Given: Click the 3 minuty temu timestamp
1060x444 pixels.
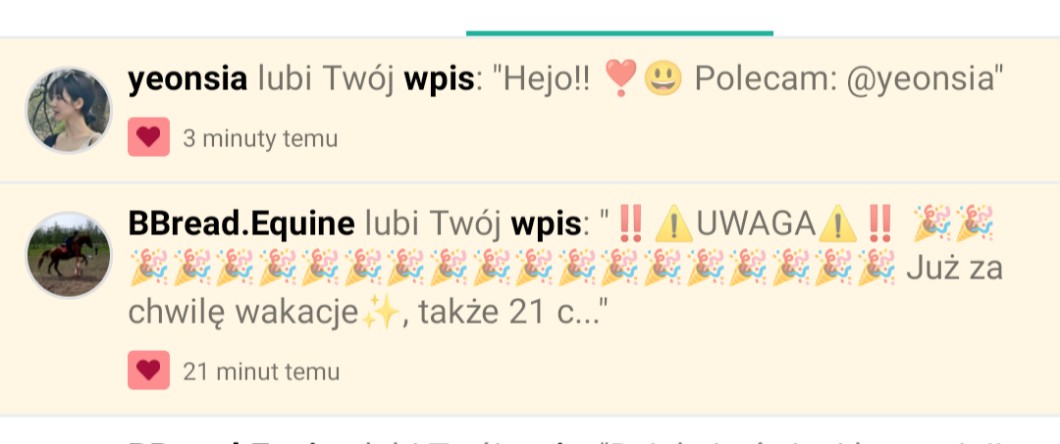Looking at the screenshot, I should click(x=260, y=139).
